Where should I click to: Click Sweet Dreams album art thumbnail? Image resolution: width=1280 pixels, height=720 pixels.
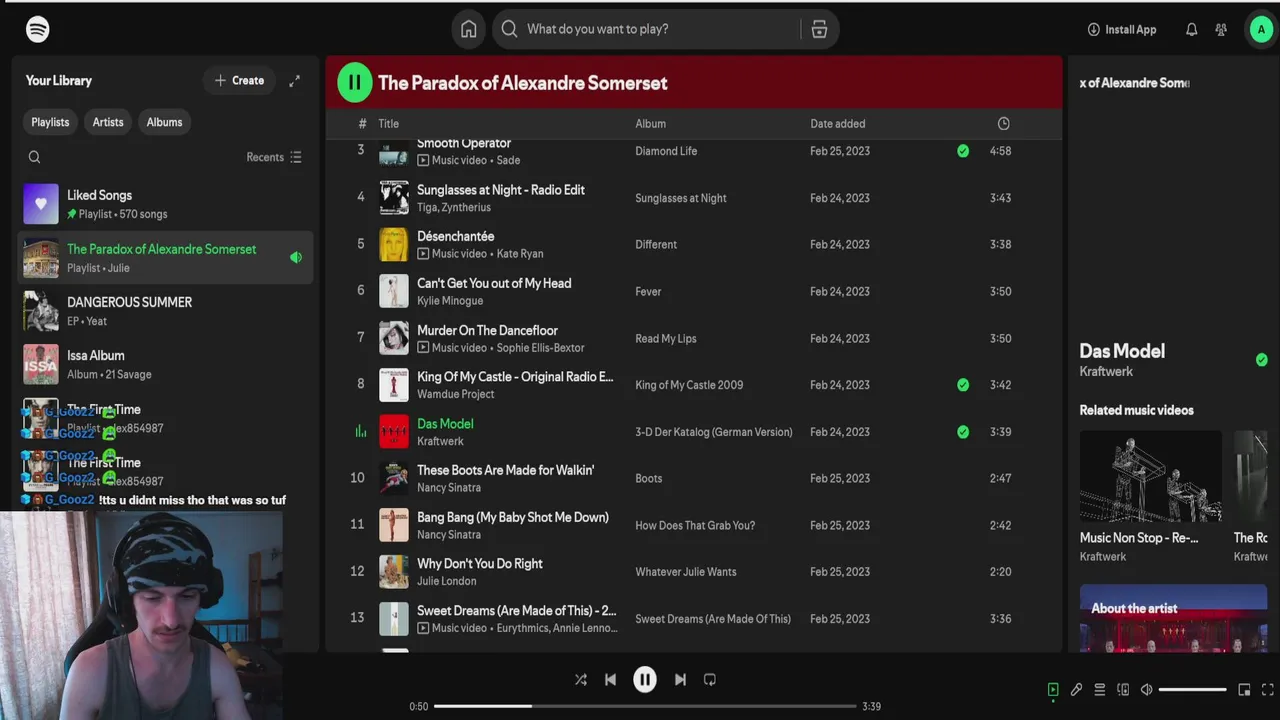point(394,619)
